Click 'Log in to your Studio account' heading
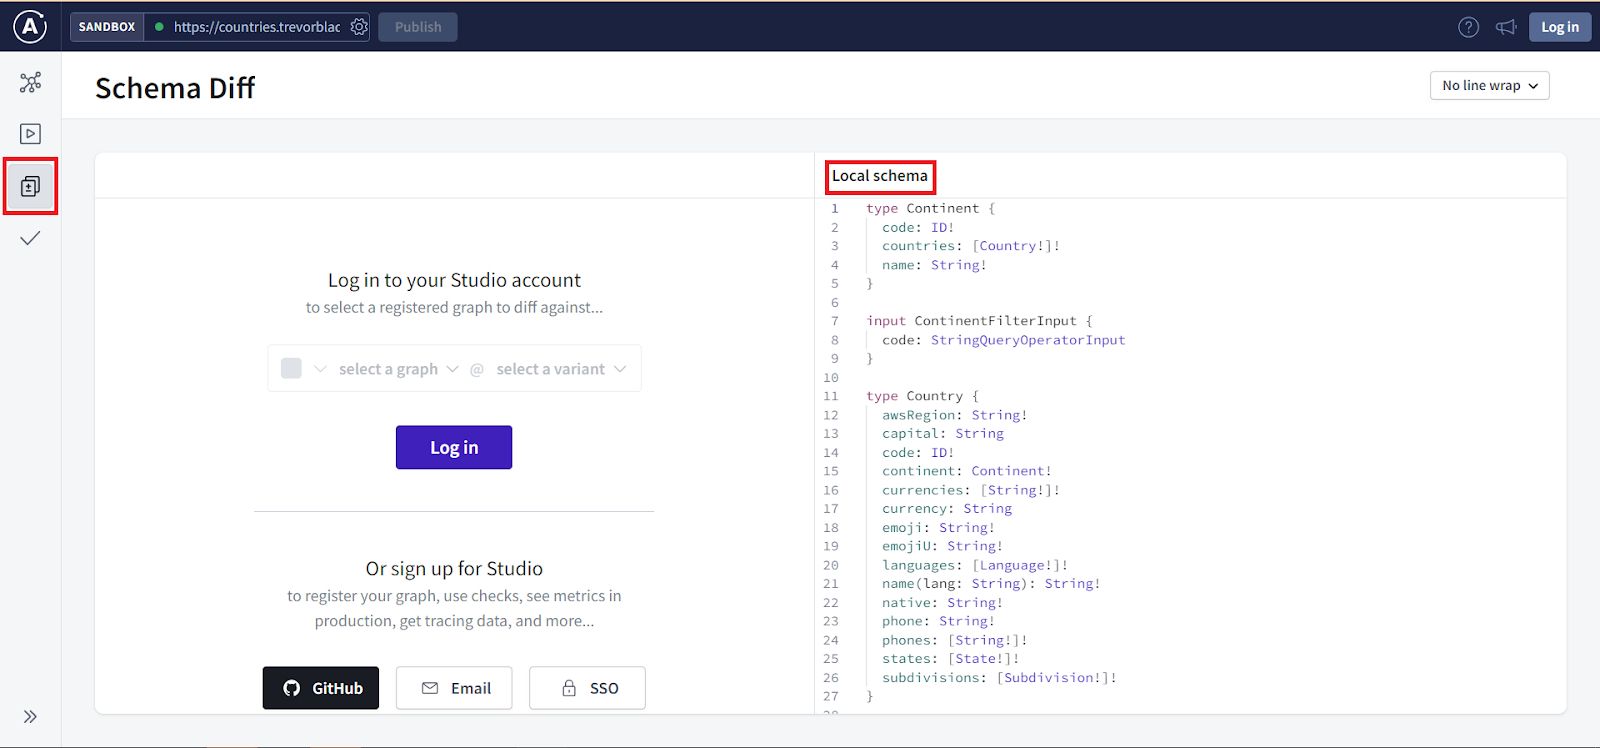 tap(454, 280)
